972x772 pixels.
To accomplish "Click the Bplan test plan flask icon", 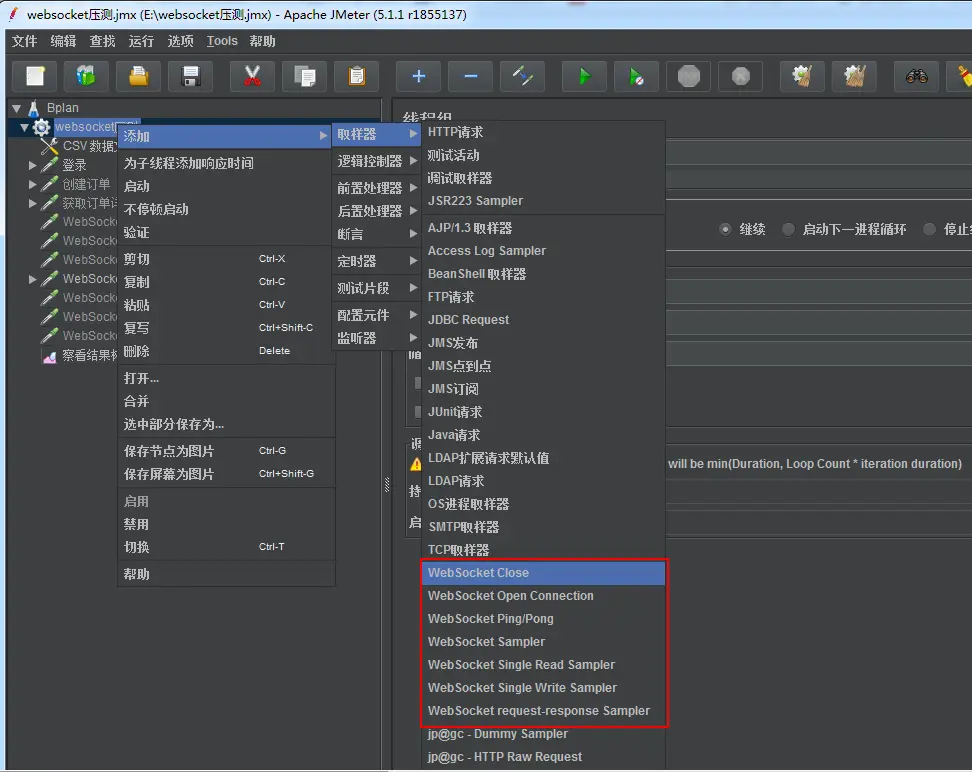I will pyautogui.click(x=34, y=108).
